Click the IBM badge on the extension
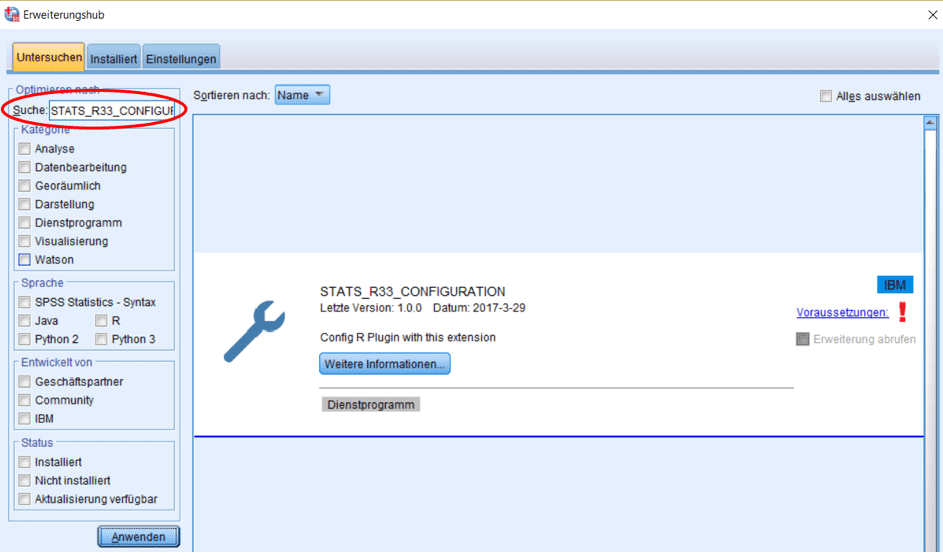The width and height of the screenshot is (943, 552). (x=895, y=285)
